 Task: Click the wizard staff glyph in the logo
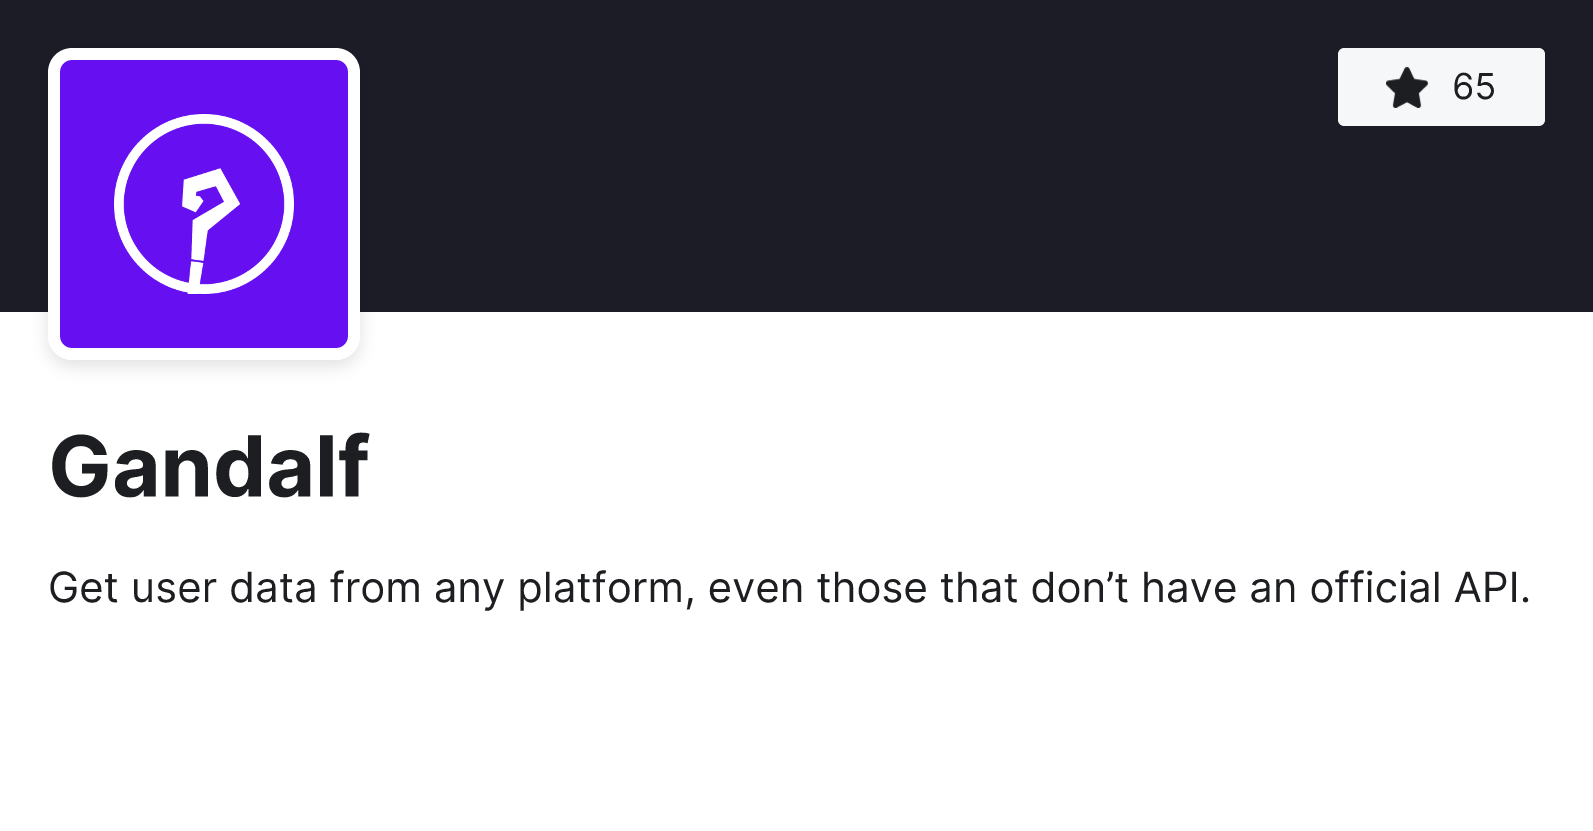click(x=207, y=220)
